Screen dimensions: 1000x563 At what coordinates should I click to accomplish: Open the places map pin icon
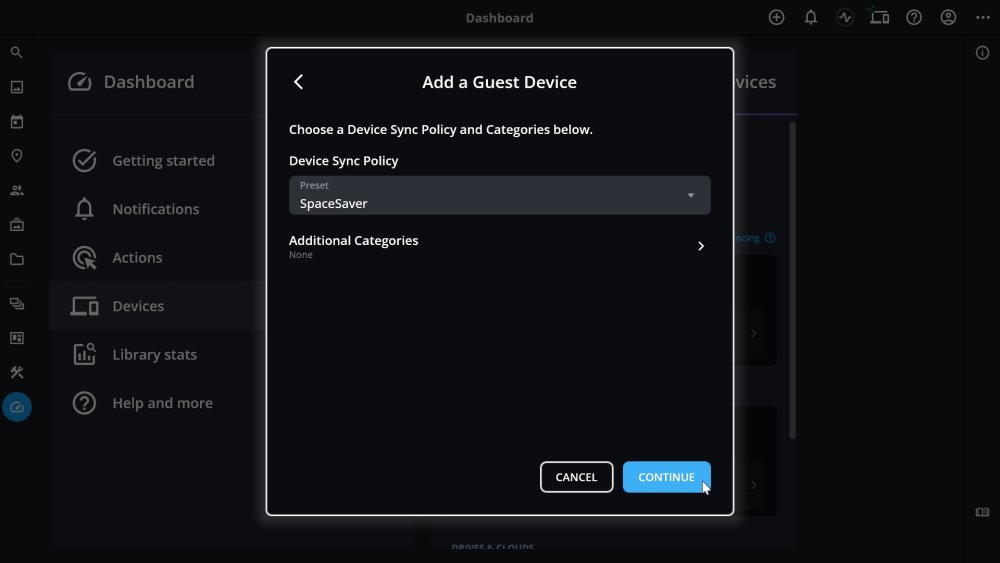tap(16, 156)
